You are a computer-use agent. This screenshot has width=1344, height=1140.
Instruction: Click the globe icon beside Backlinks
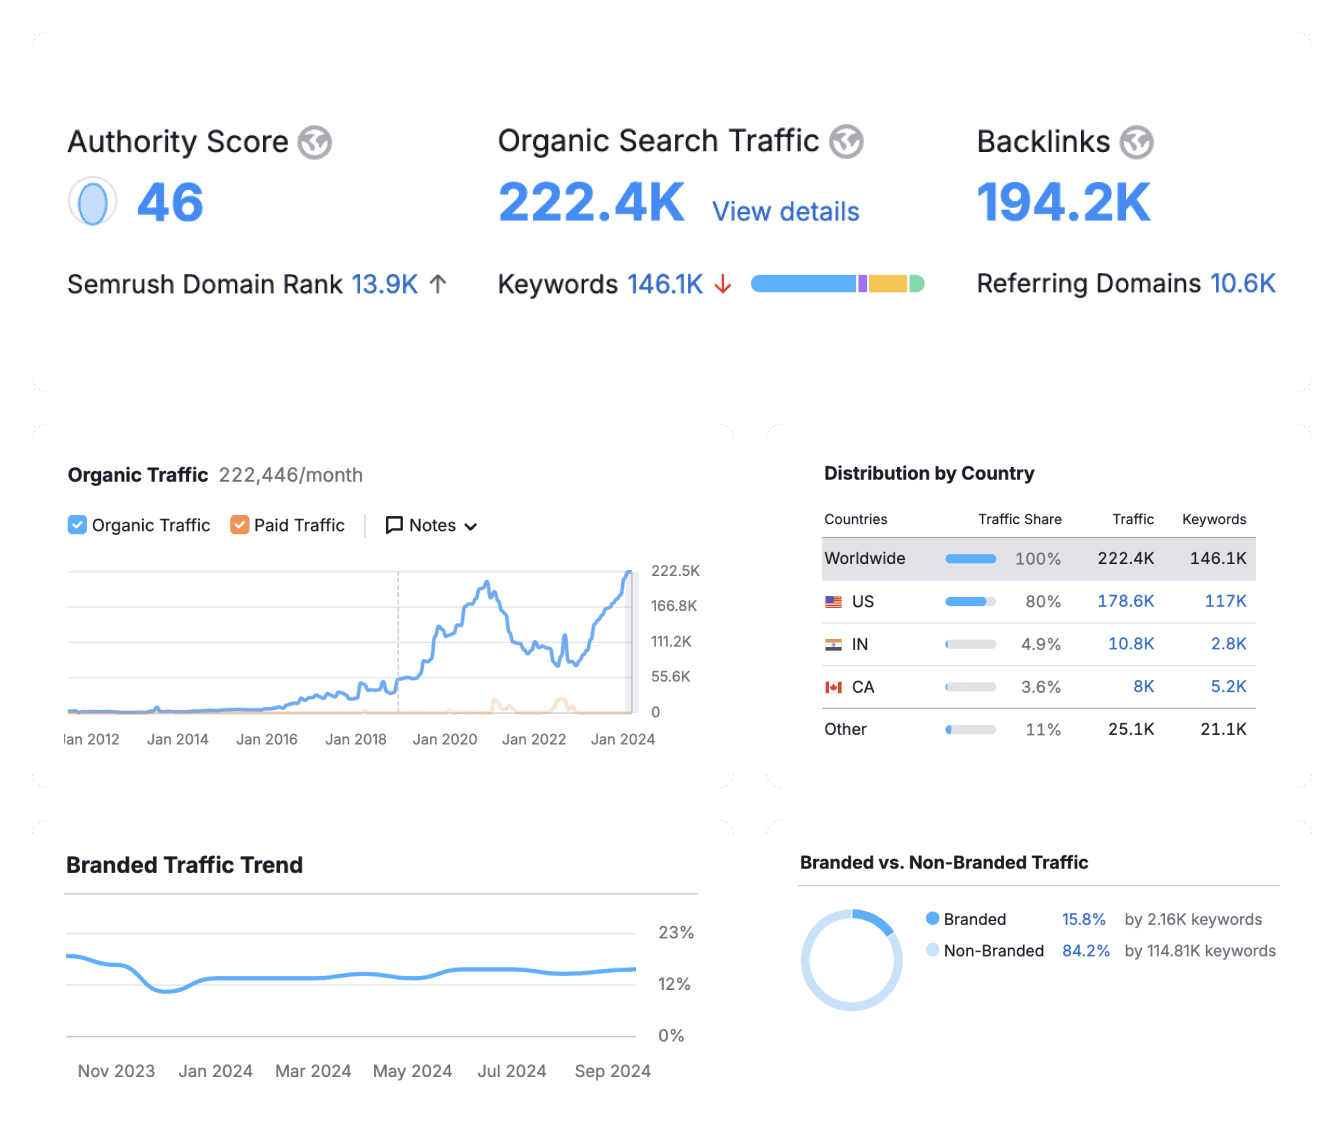click(1136, 142)
